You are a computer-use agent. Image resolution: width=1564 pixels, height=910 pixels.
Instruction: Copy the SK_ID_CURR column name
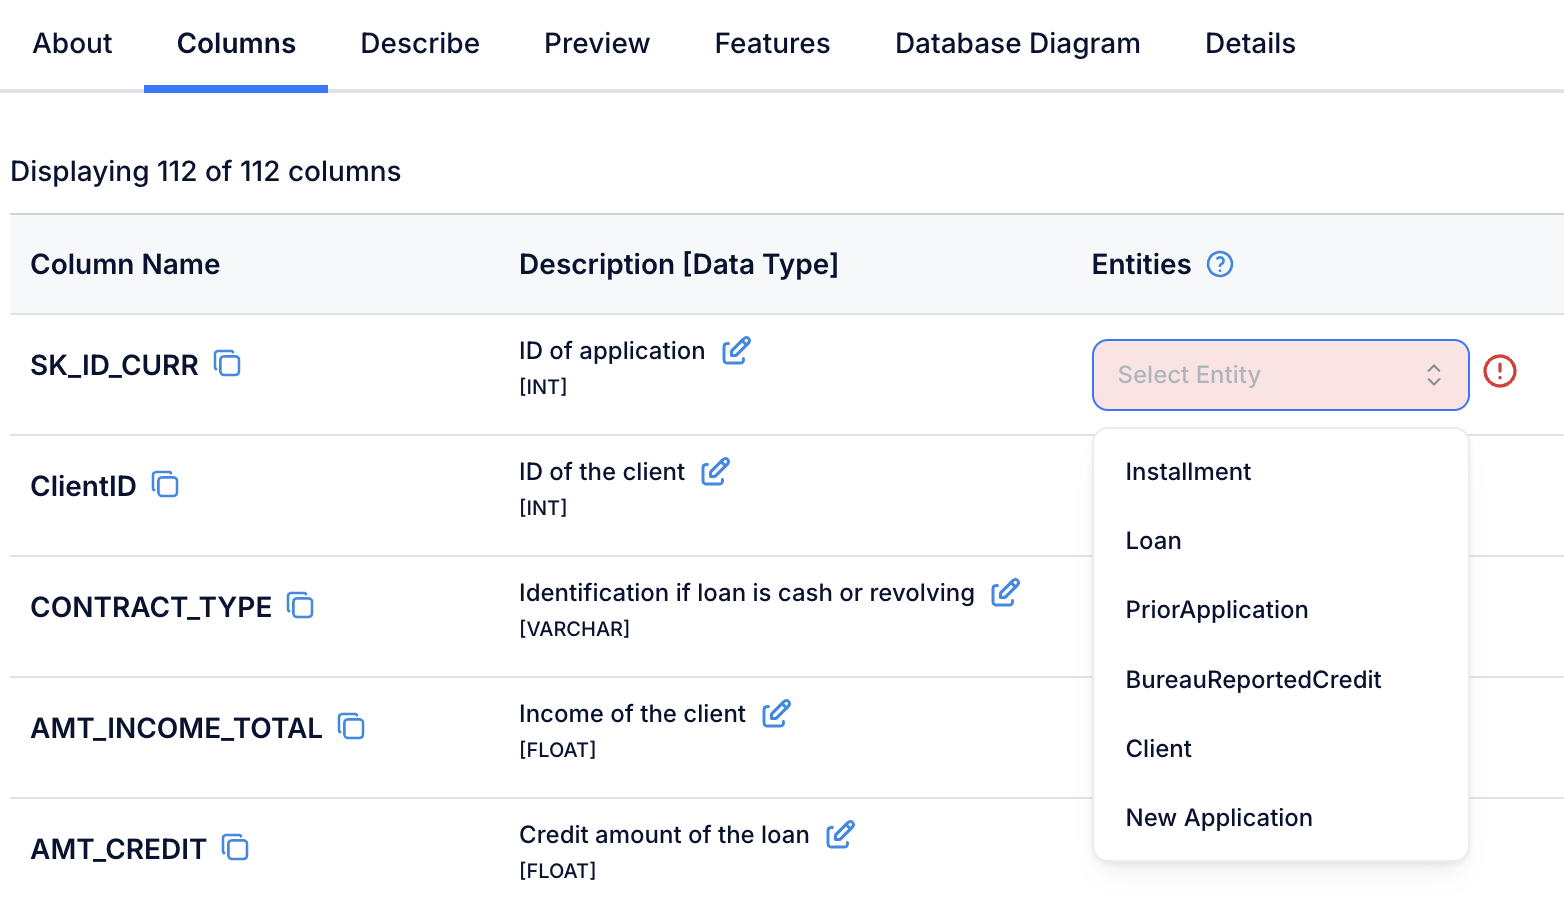[x=228, y=364]
